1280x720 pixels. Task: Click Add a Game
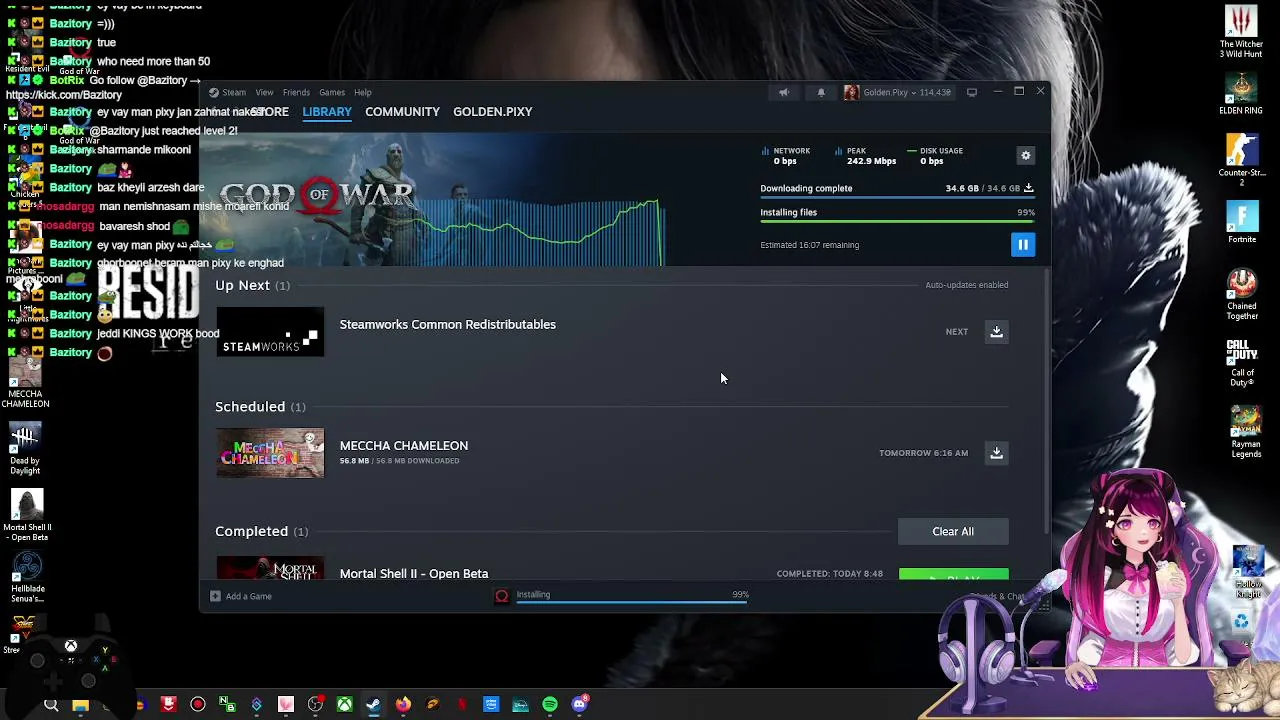pyautogui.click(x=241, y=596)
